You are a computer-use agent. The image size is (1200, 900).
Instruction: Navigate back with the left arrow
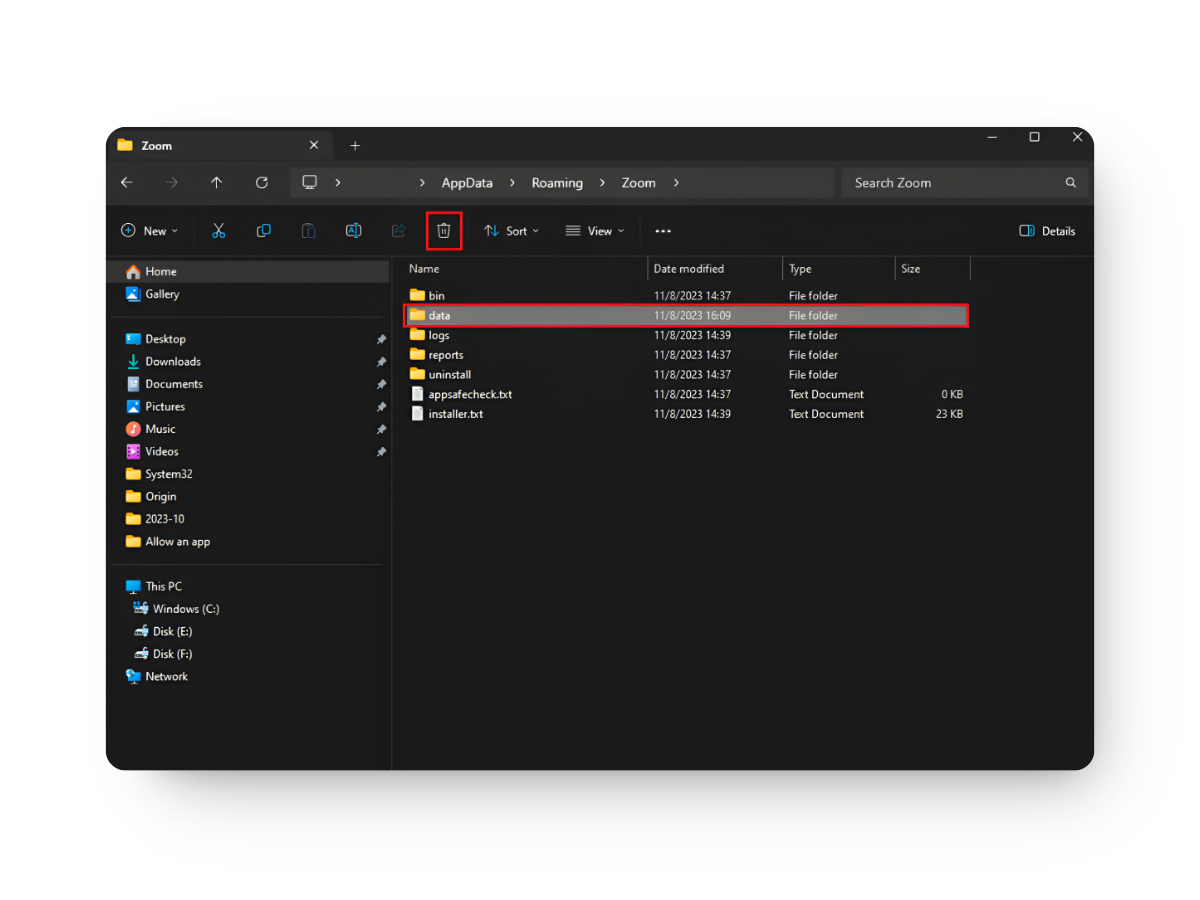(x=127, y=183)
